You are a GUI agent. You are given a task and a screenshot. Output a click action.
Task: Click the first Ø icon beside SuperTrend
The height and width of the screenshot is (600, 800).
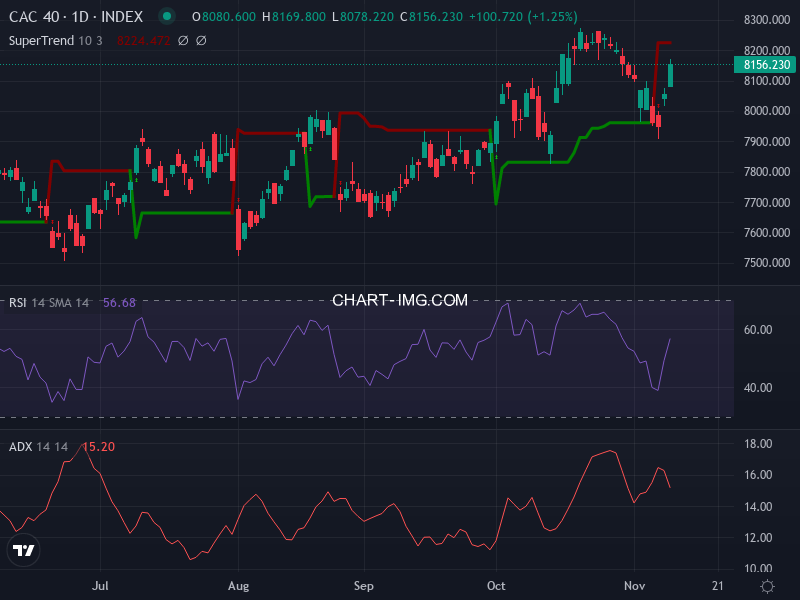click(183, 38)
